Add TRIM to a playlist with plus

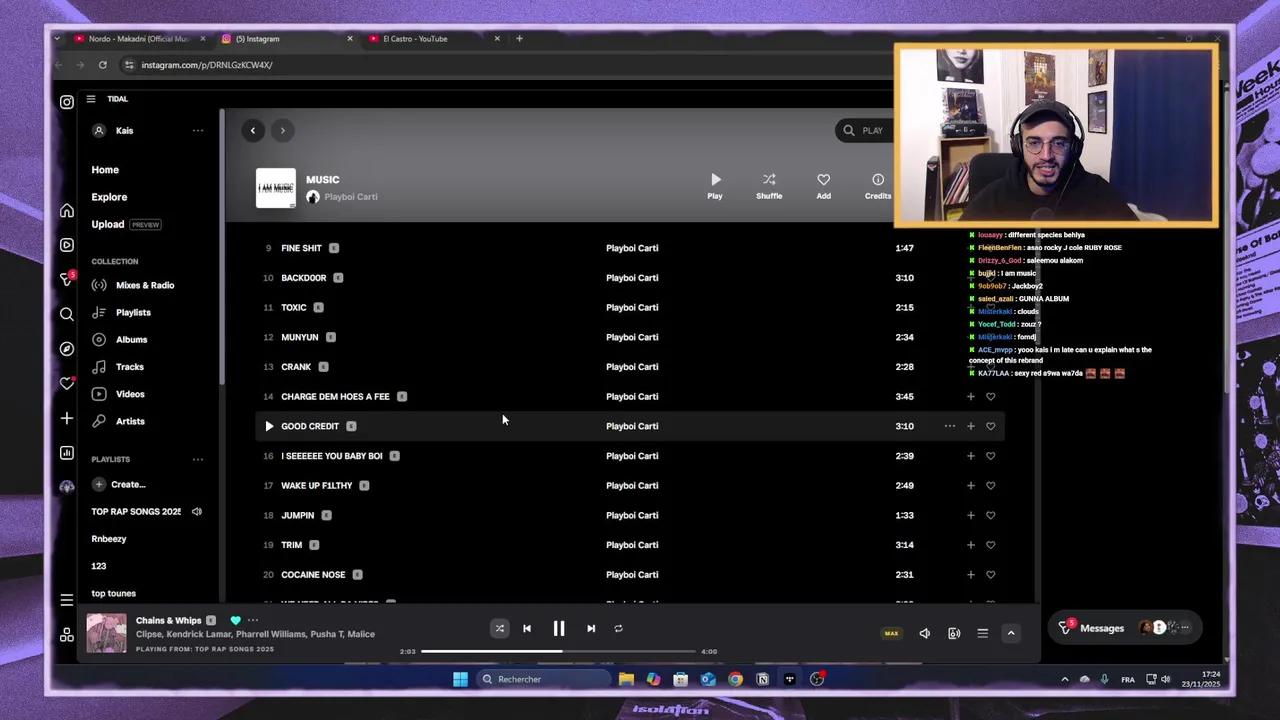970,545
